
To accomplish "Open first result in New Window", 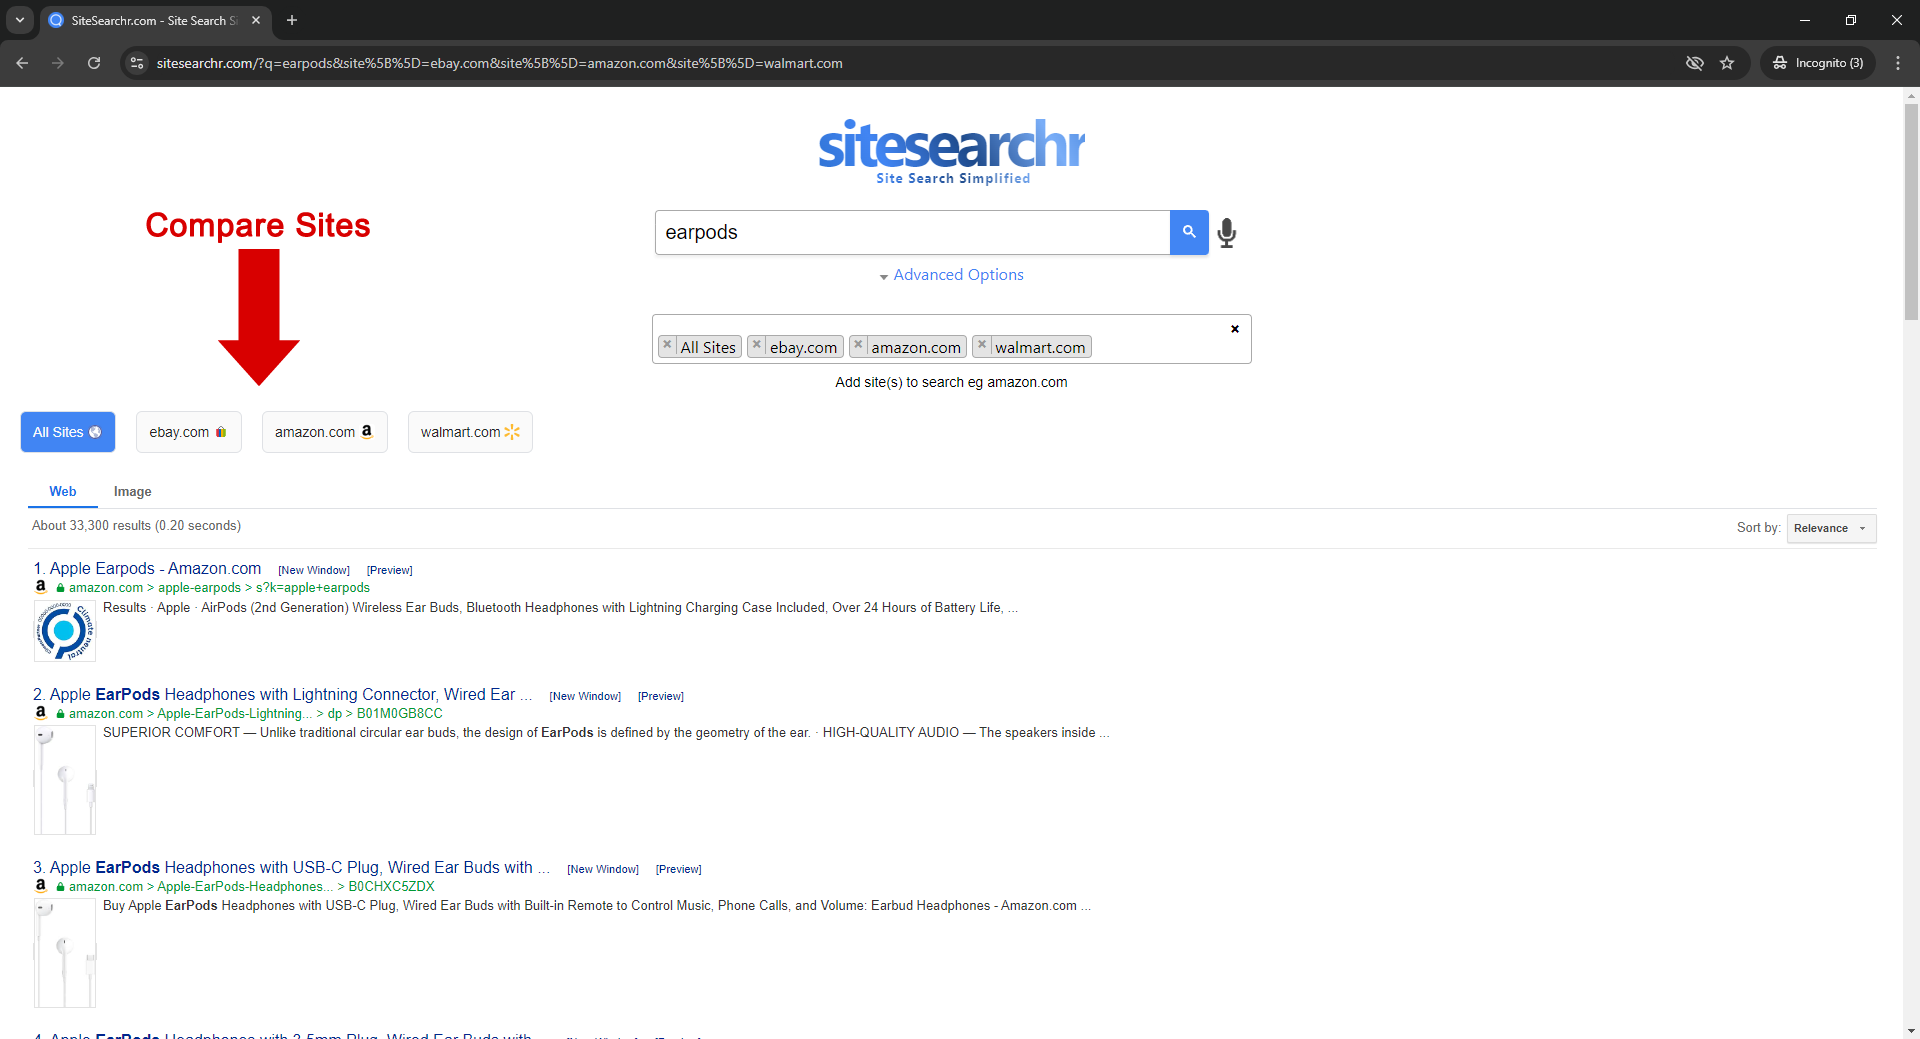I will (x=314, y=570).
